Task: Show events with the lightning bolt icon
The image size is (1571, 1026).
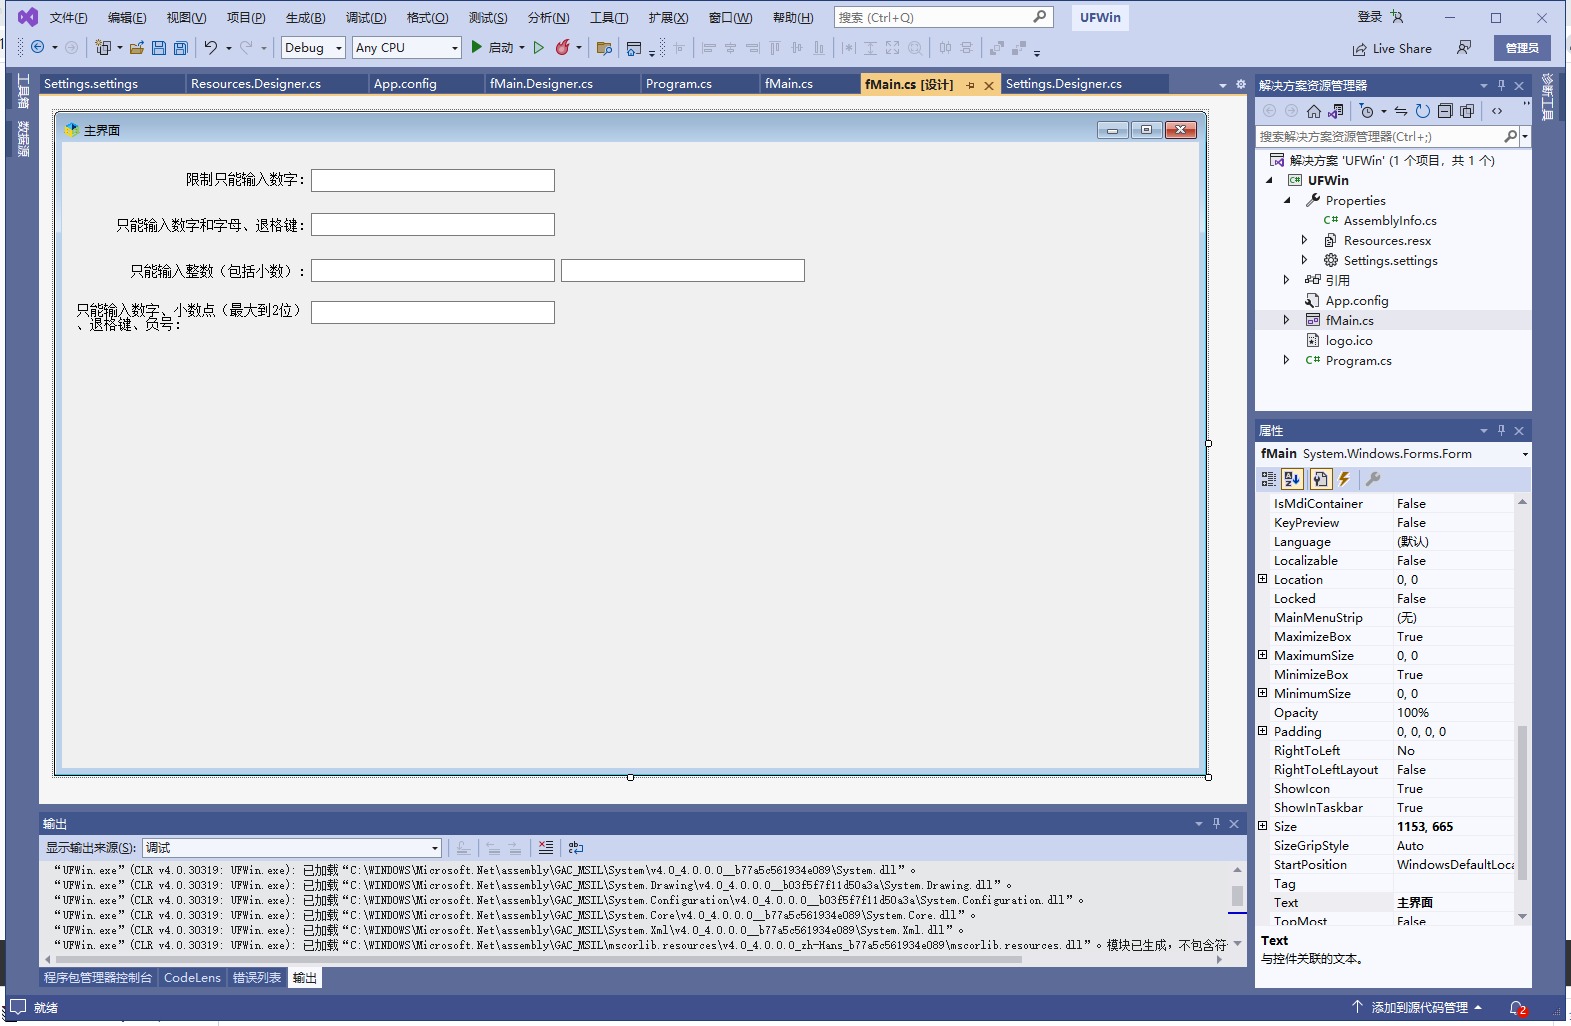Action: click(1344, 479)
